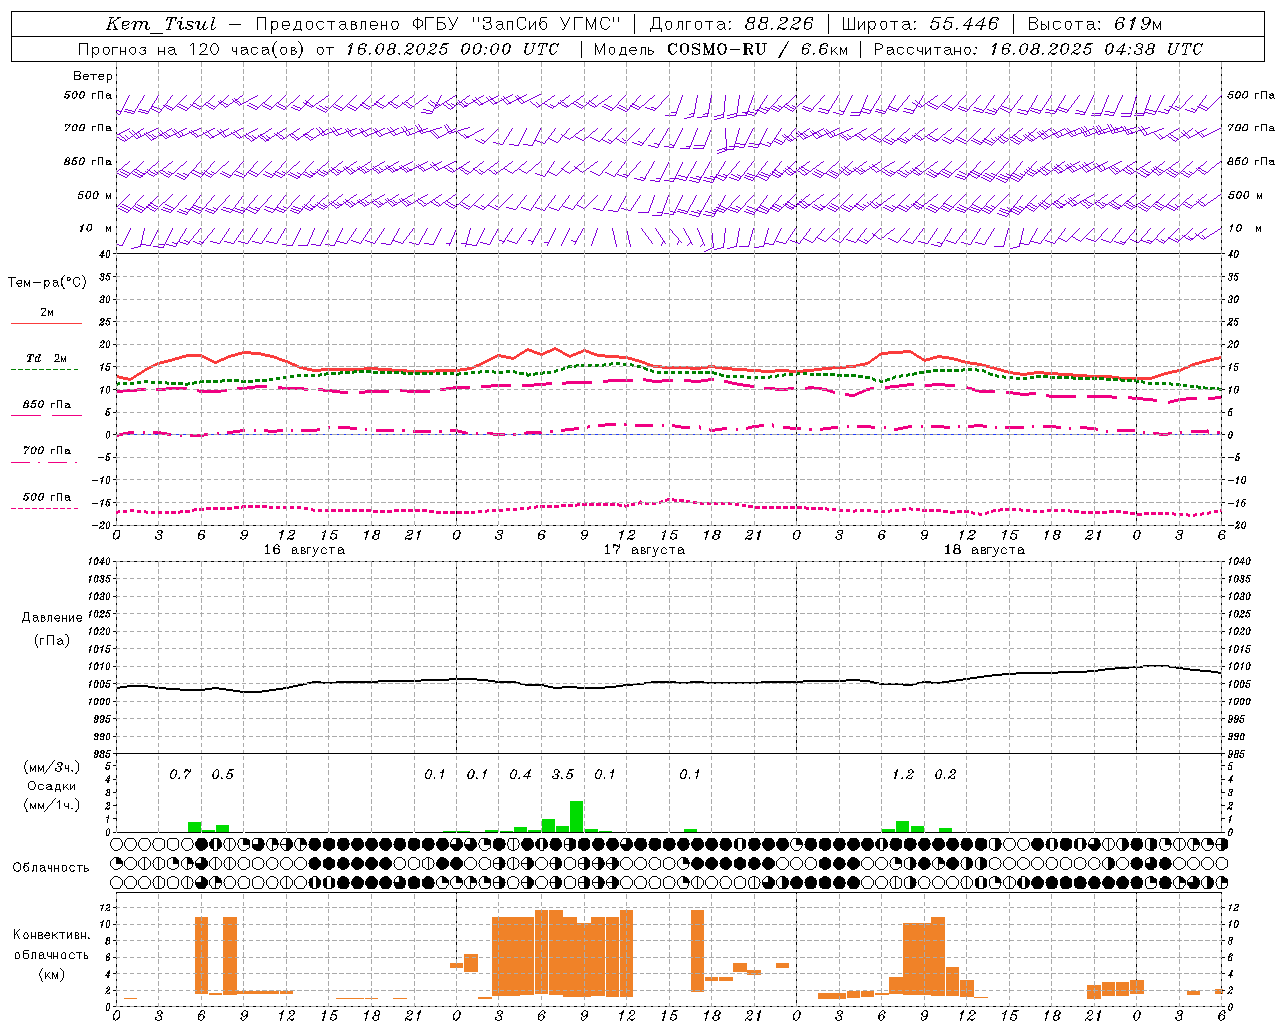1280x1024 pixels.
Task: Click the 'Давление' pressure label
Action: (x=52, y=618)
